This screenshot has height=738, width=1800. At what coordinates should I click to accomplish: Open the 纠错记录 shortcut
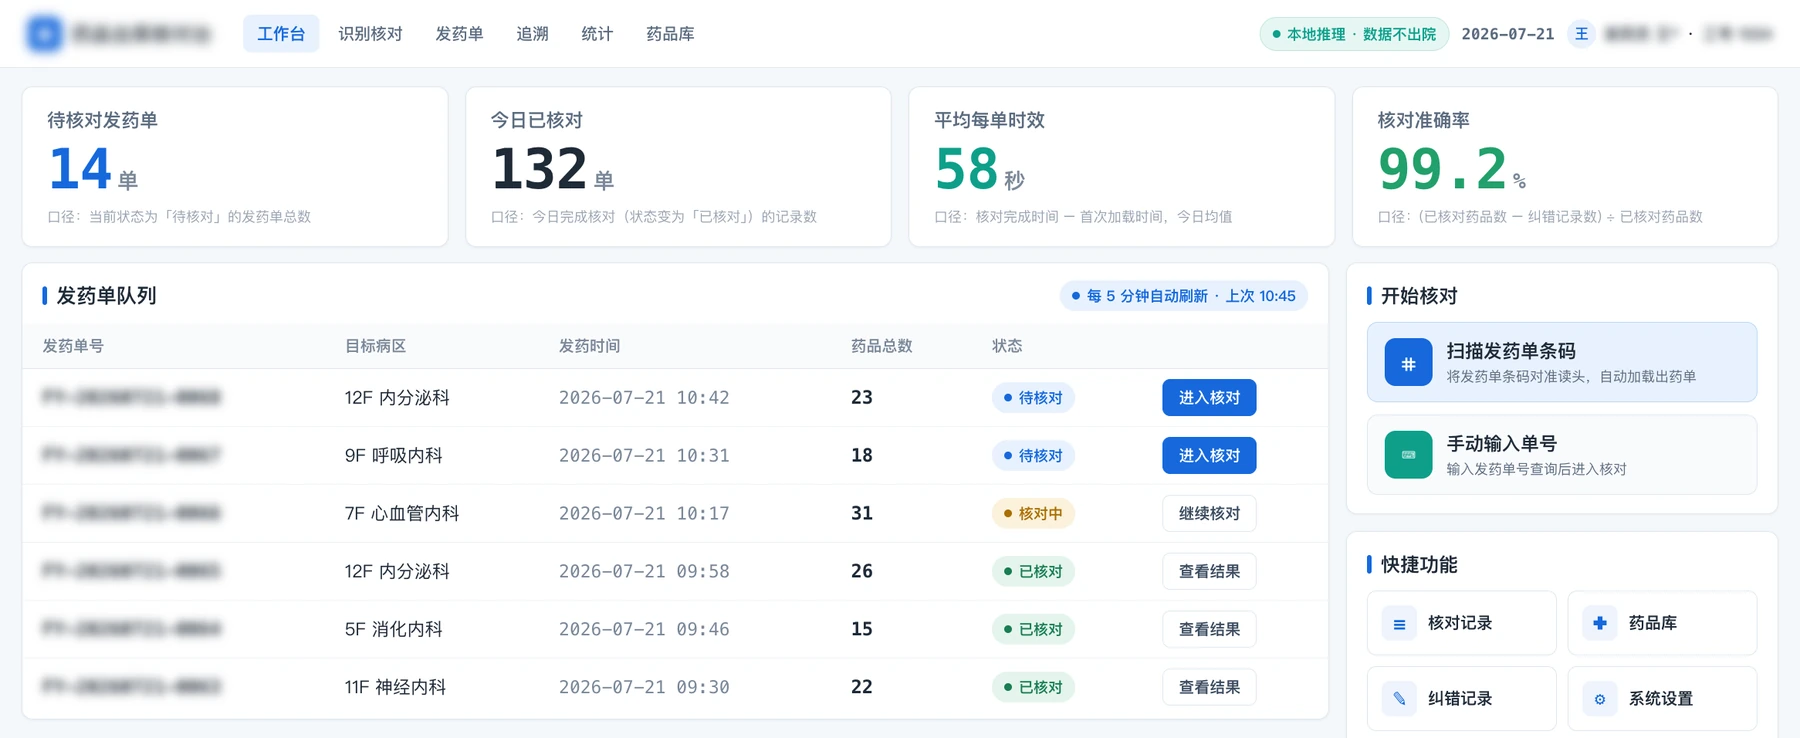(1461, 698)
